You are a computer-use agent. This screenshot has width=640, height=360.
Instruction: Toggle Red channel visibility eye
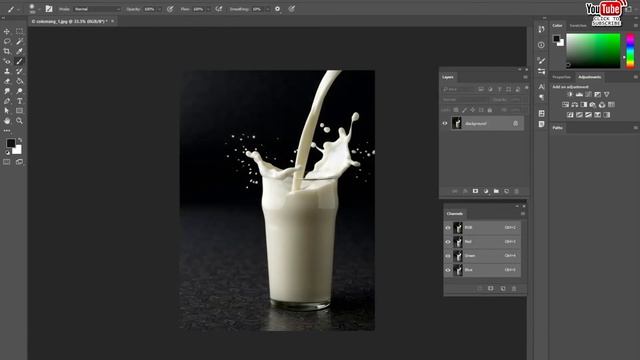point(448,242)
